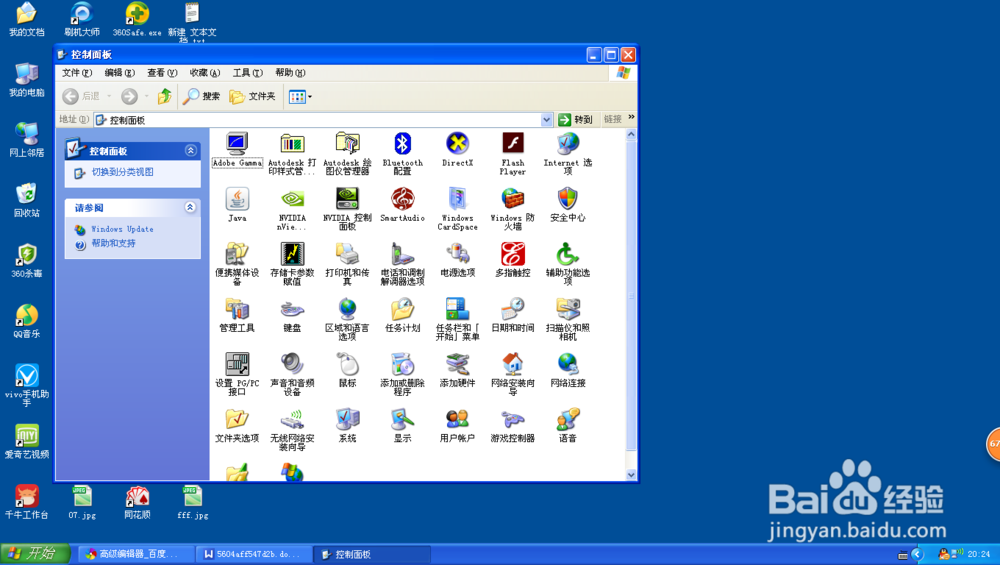Click the 搜索 toolbar button
1000x565 pixels.
[202, 96]
